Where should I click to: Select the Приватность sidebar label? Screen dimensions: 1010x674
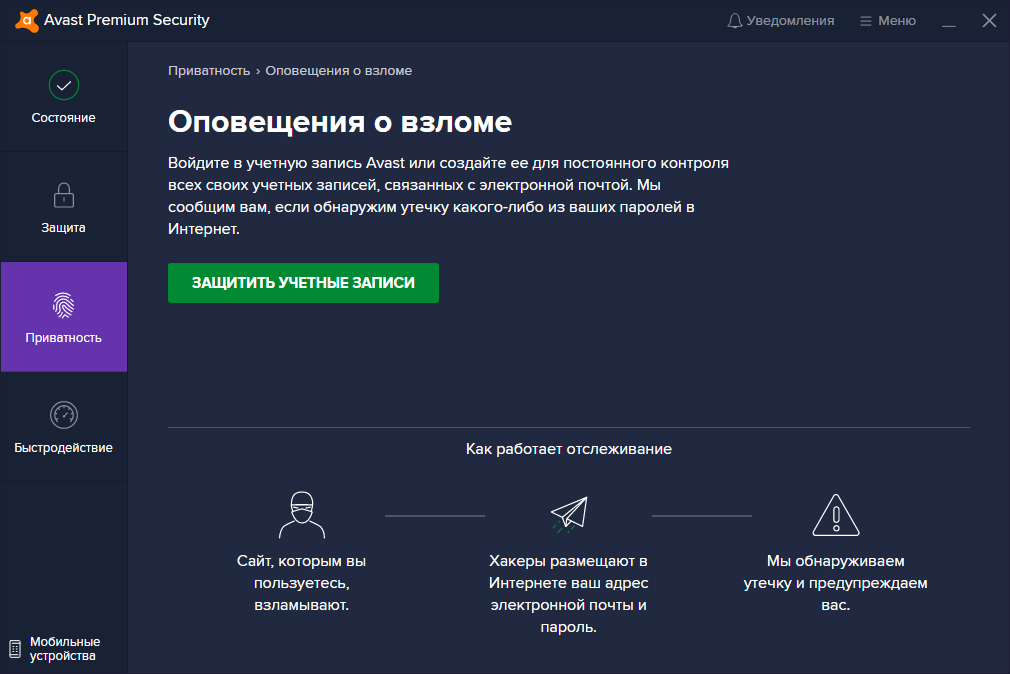click(64, 338)
